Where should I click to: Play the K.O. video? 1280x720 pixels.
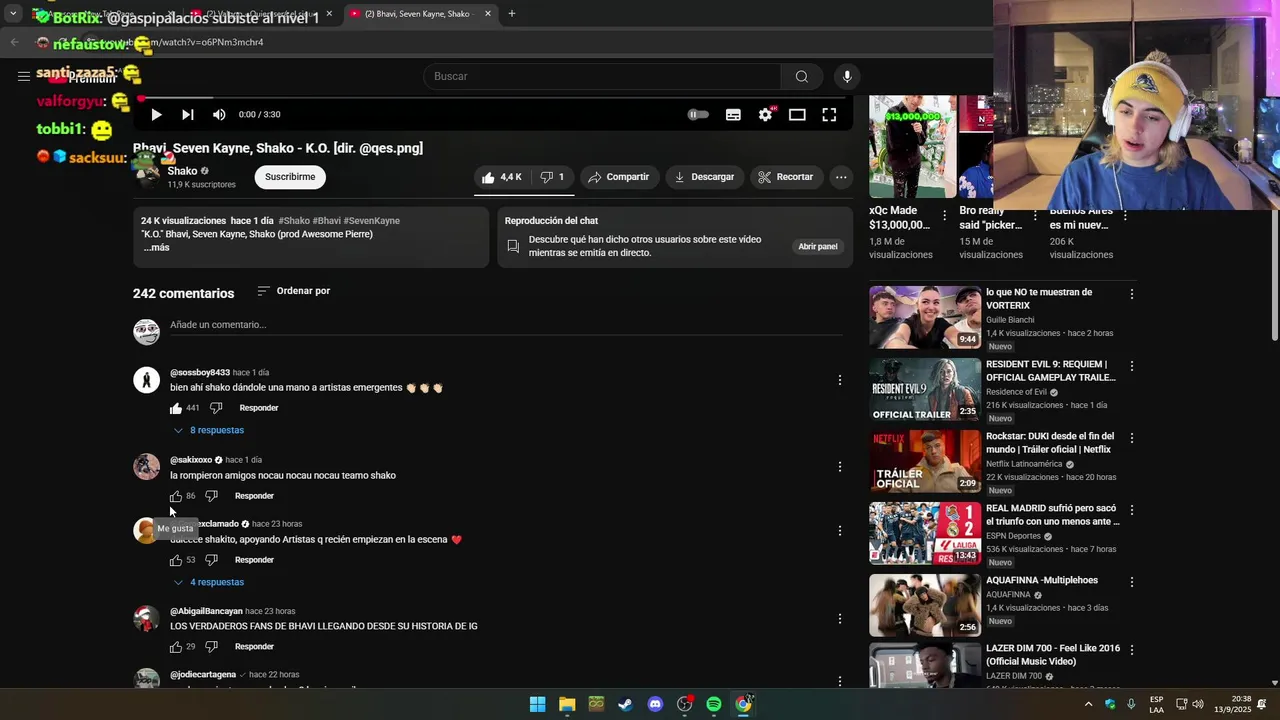click(156, 115)
